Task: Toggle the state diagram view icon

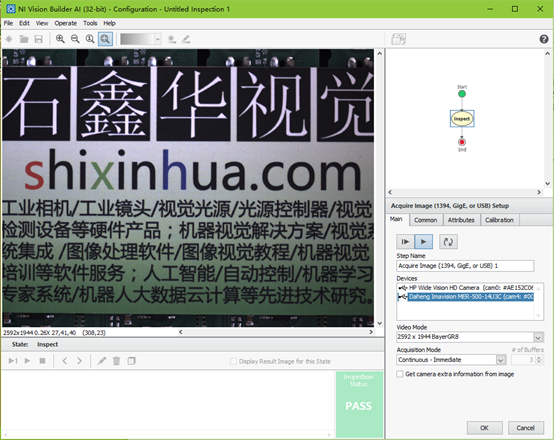Action: pyautogui.click(x=399, y=39)
